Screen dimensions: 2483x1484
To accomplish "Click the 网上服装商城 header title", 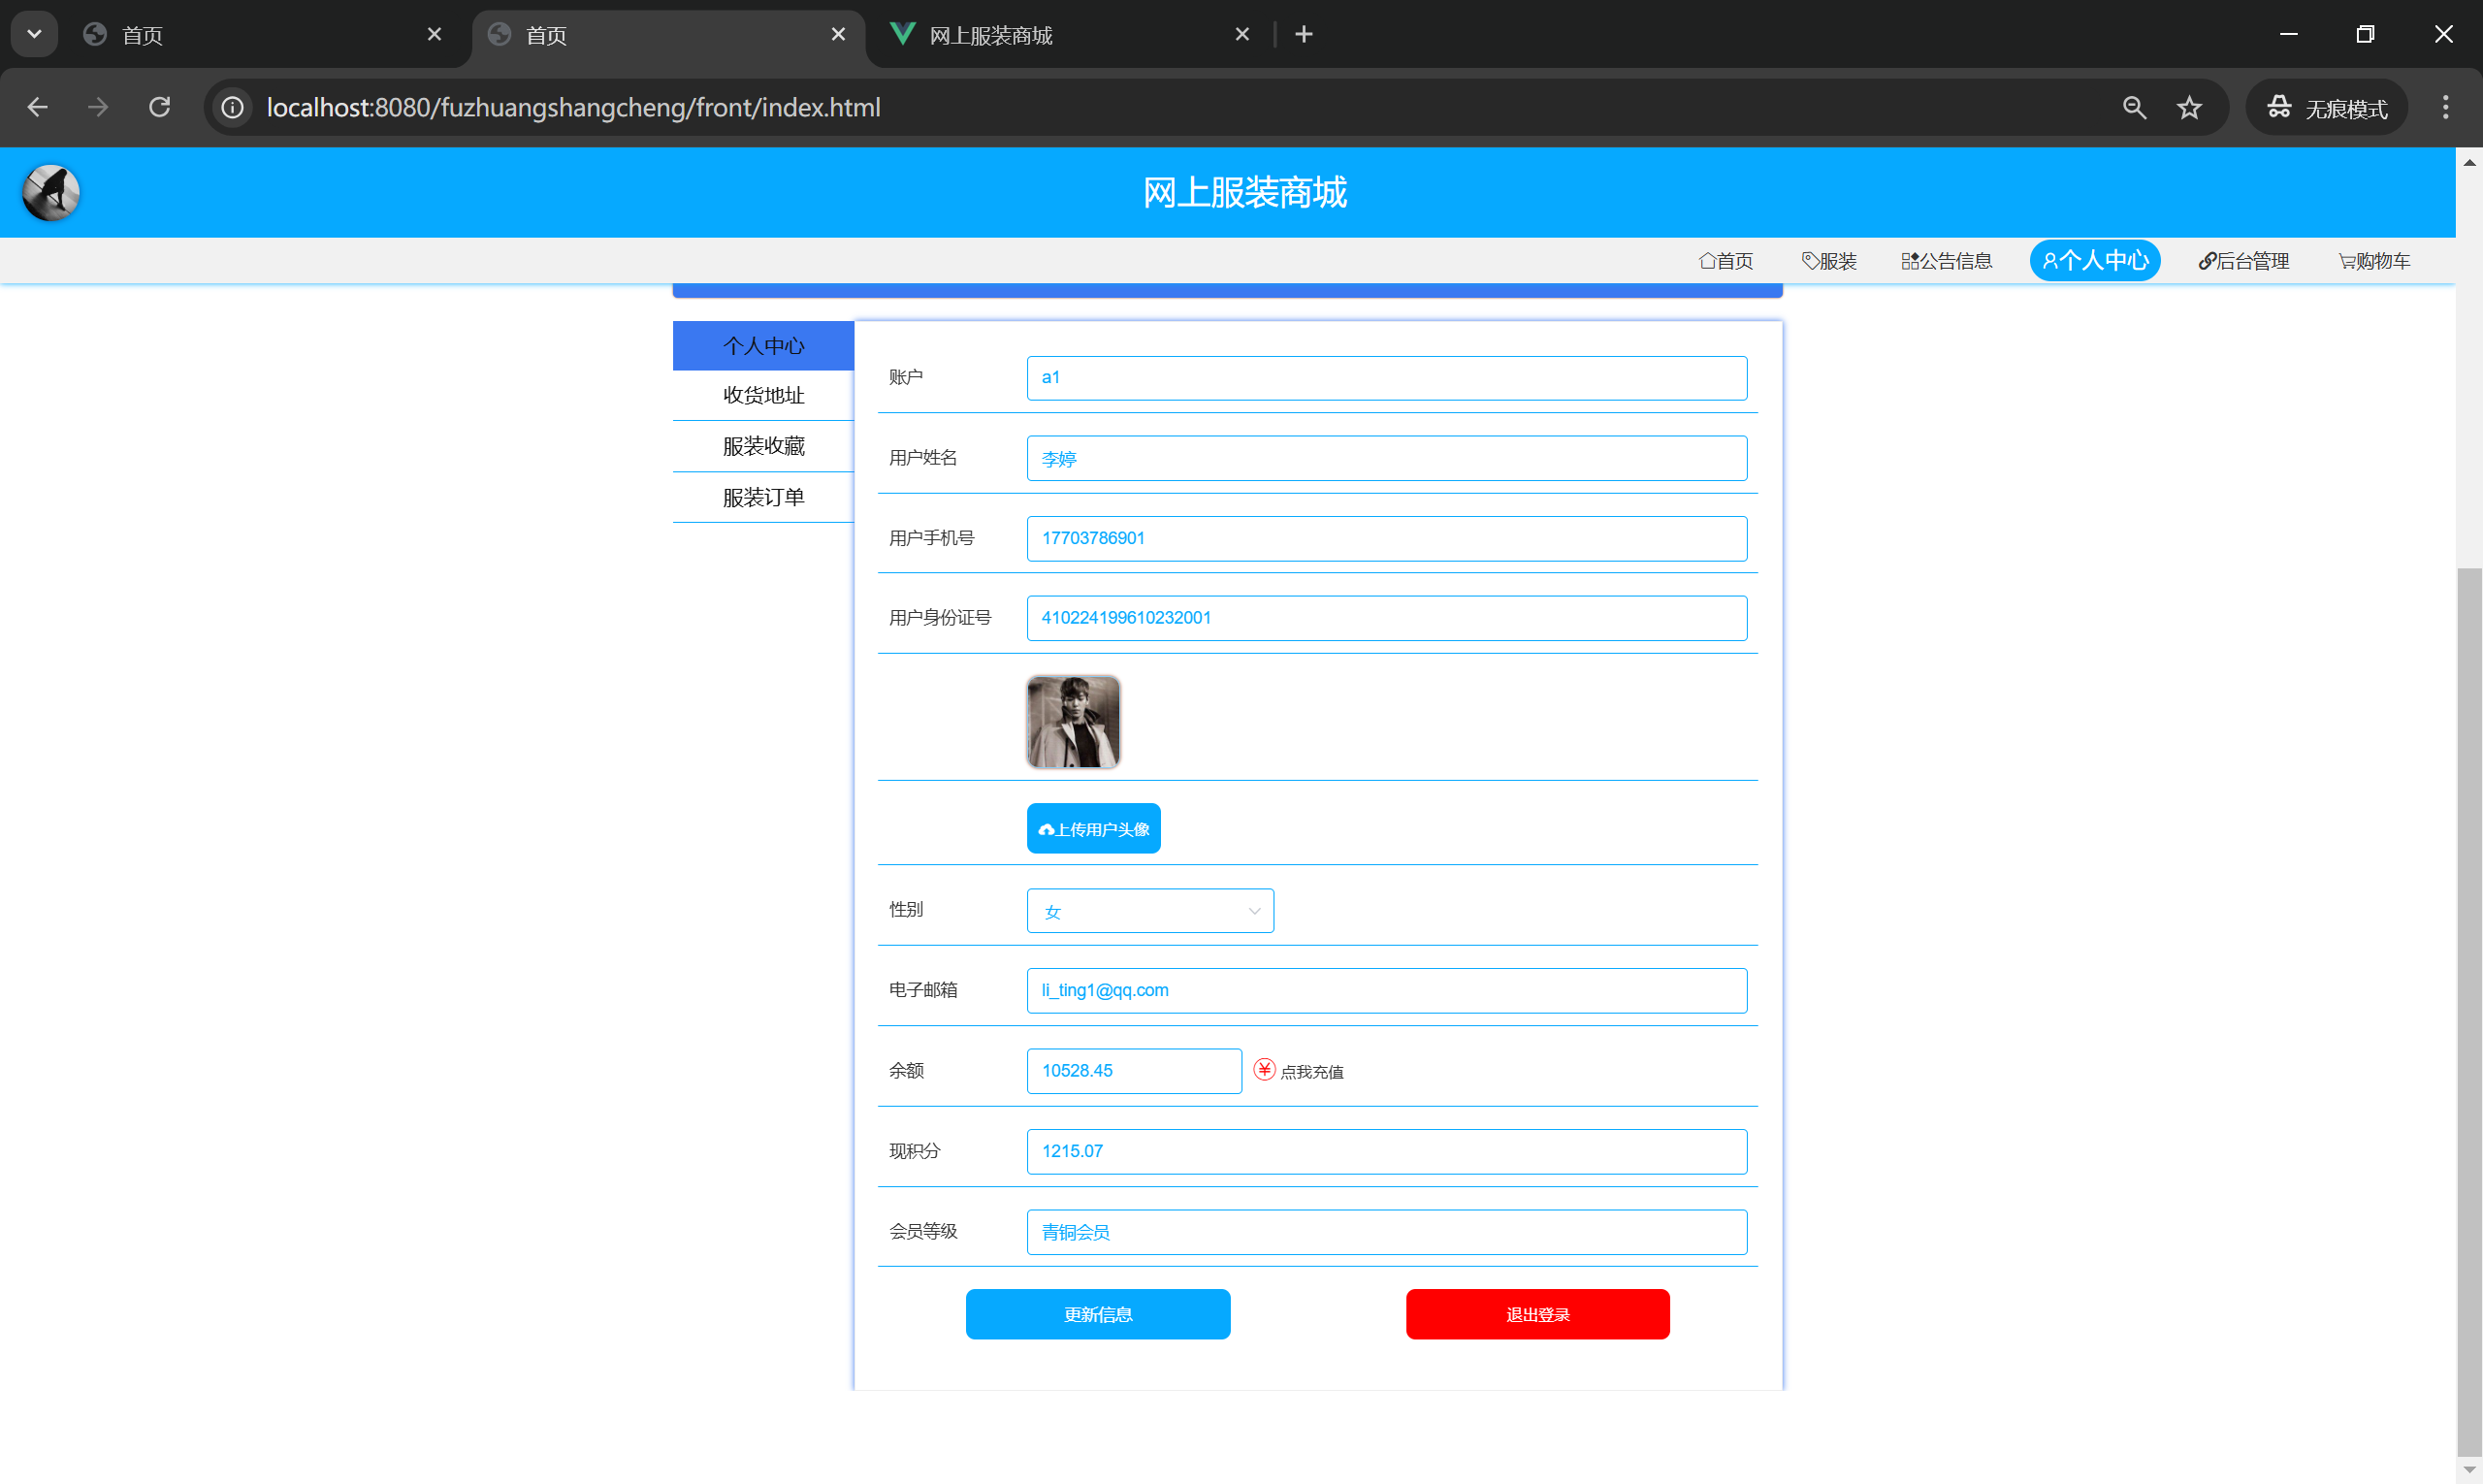I will 1245,192.
